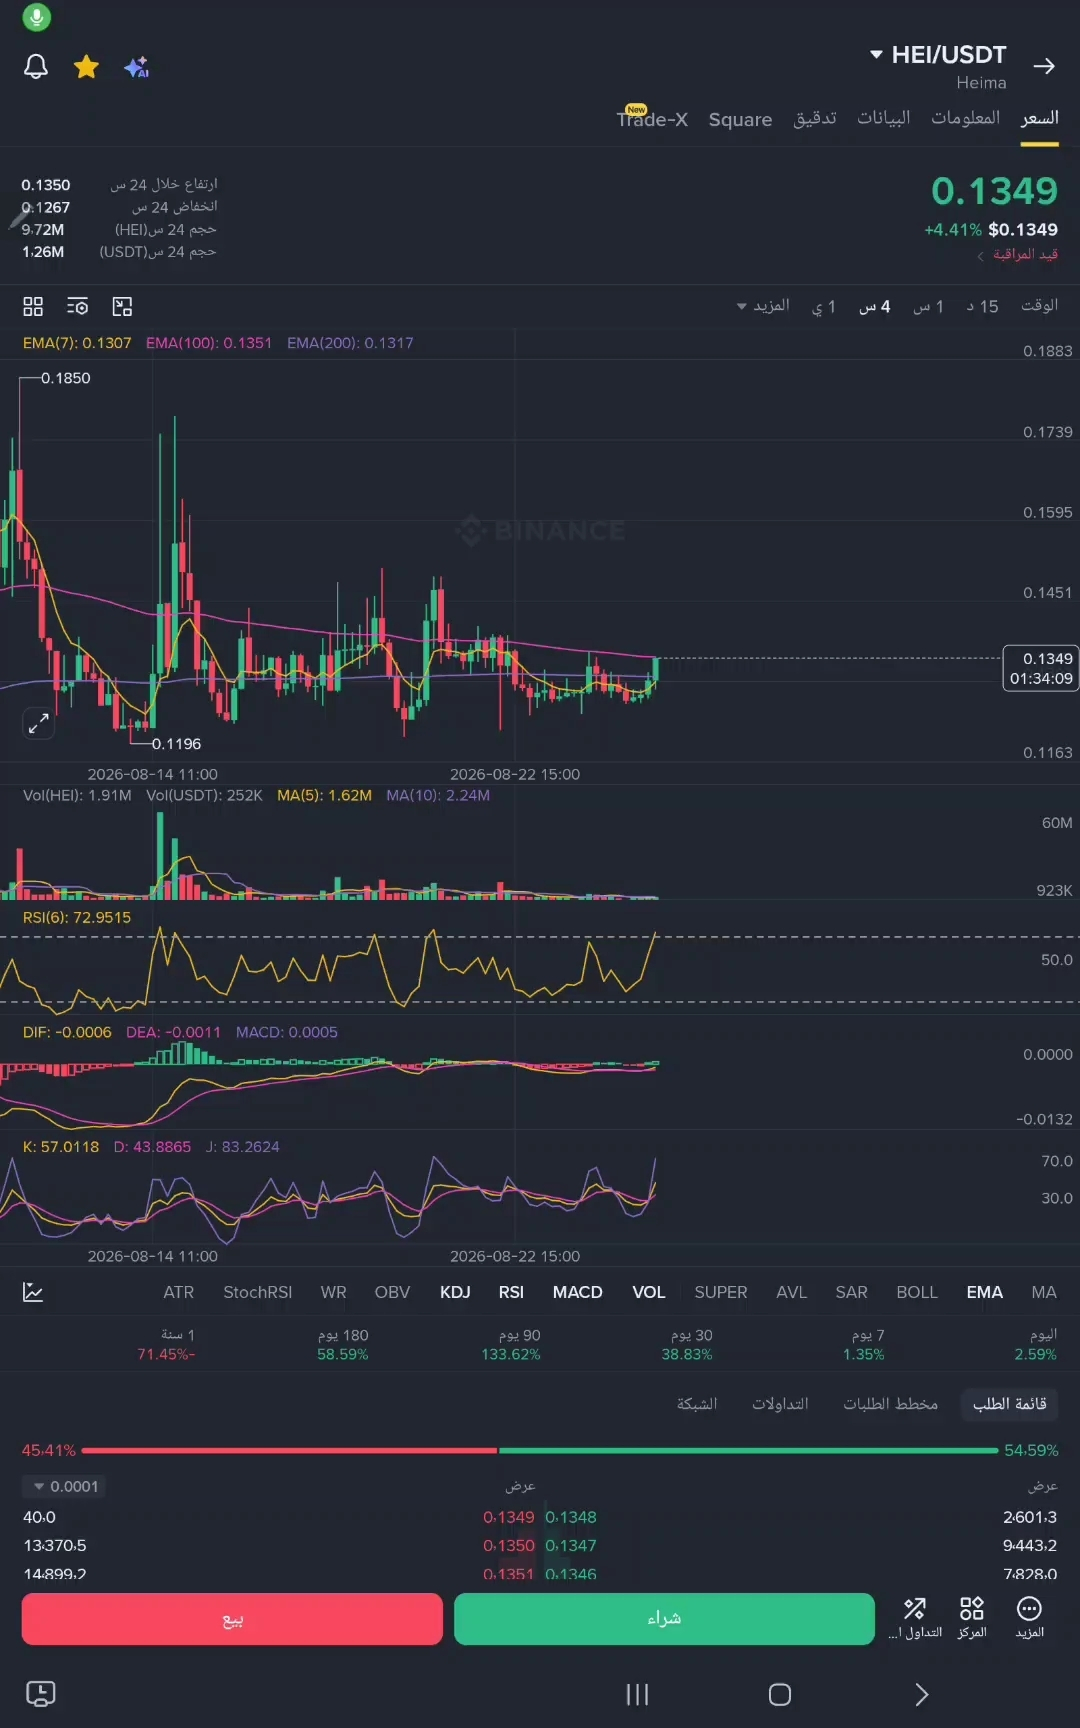
Task: Toggle the favorite star for HEI/USDT
Action: tap(87, 67)
